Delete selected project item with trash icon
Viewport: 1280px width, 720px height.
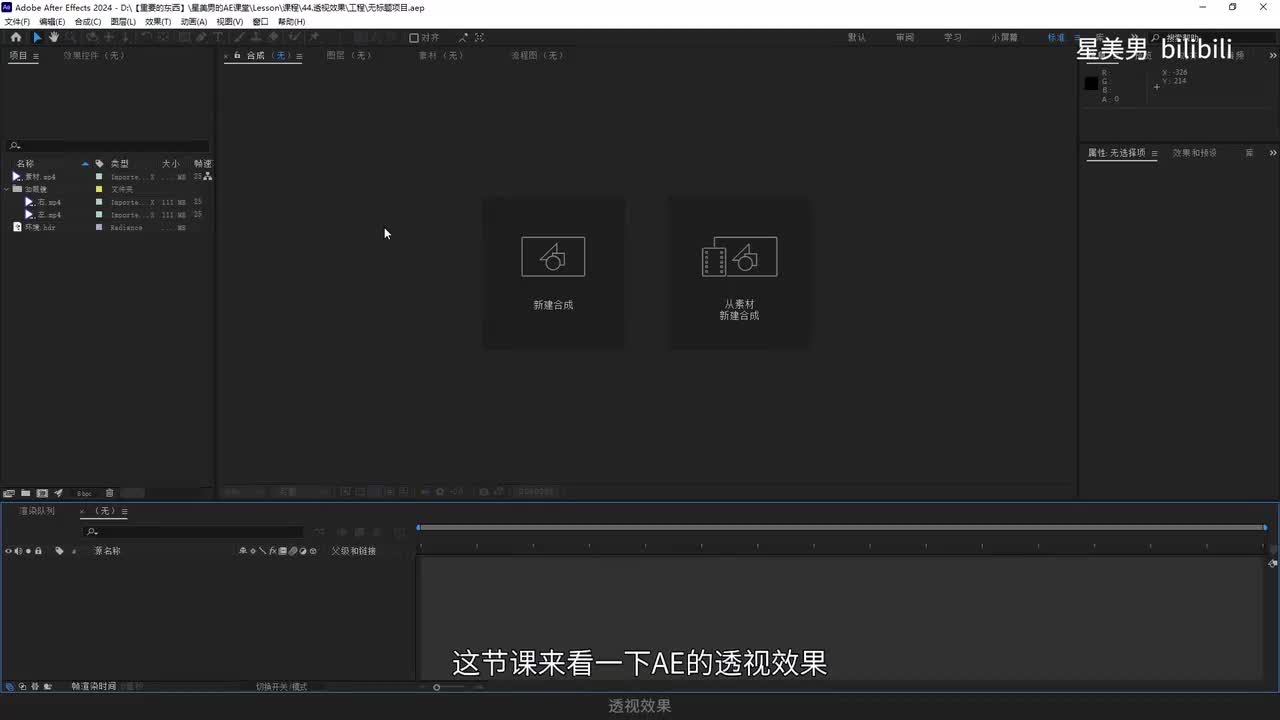click(x=109, y=493)
